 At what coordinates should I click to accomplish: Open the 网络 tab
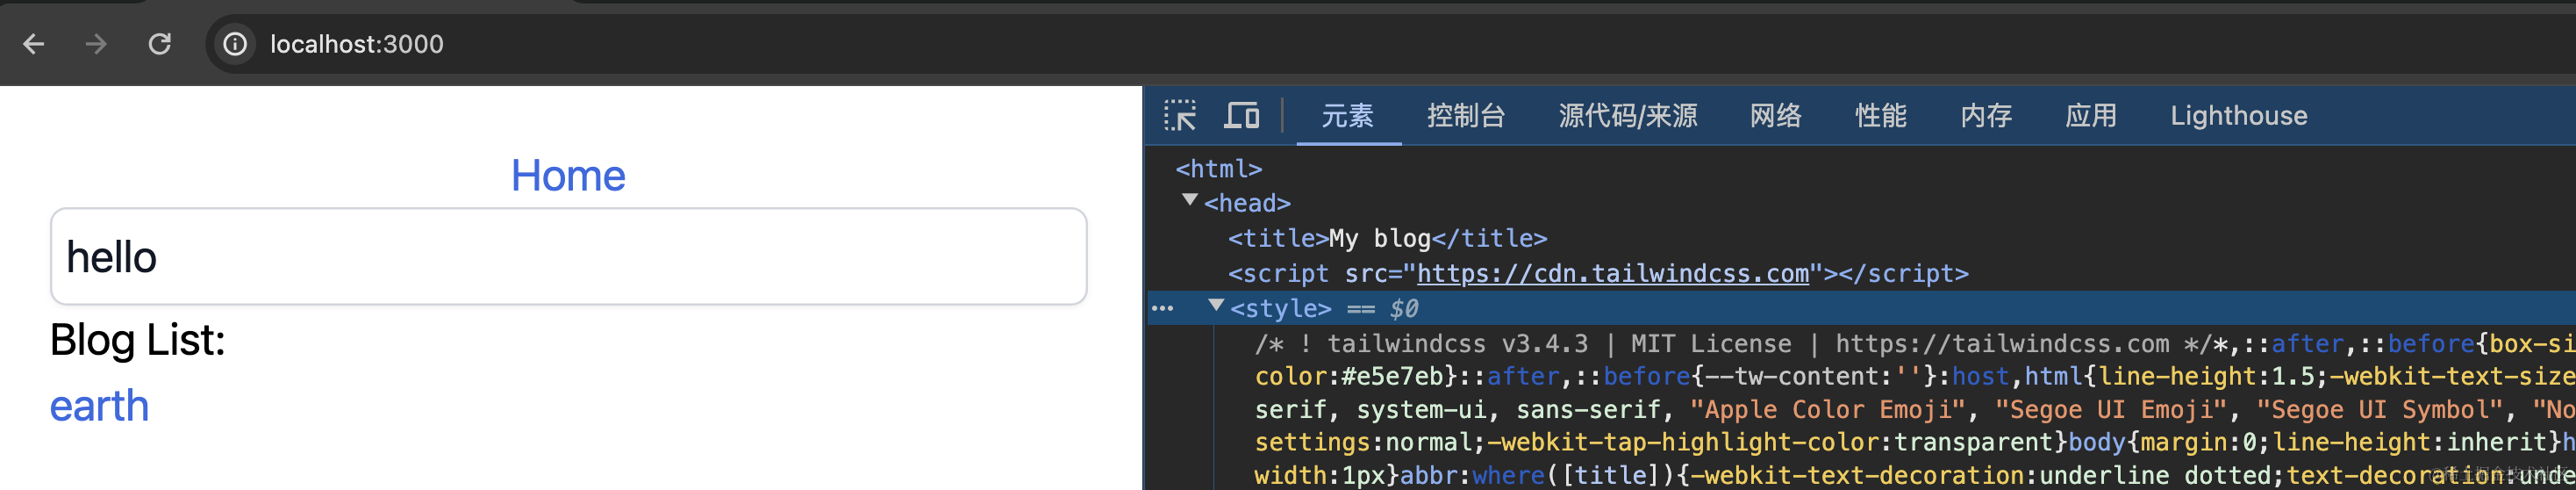pos(1775,116)
